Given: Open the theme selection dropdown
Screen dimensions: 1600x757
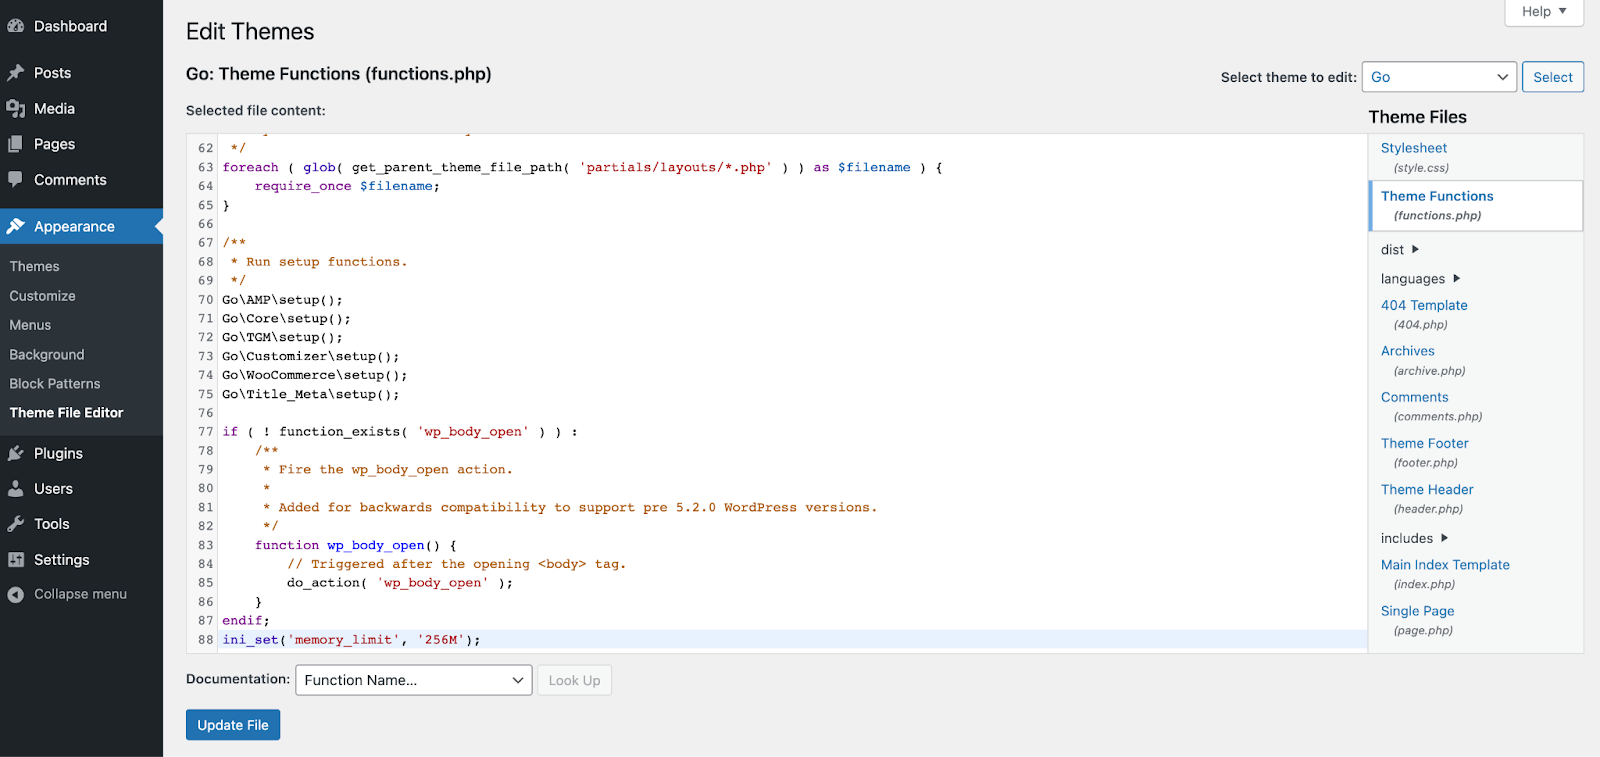Looking at the screenshot, I should [x=1439, y=77].
